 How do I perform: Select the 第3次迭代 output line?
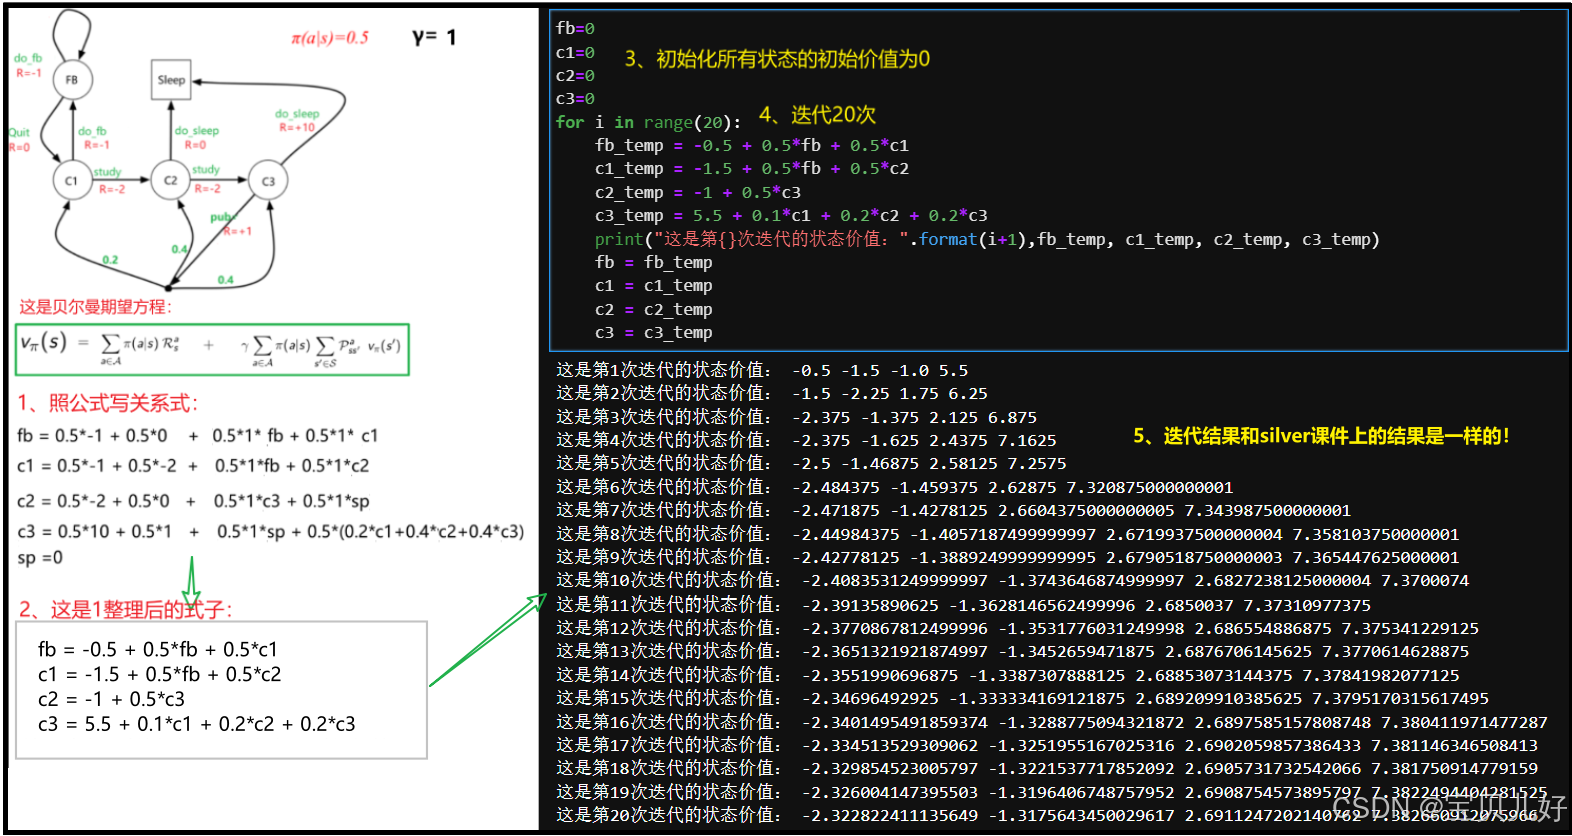coord(797,417)
